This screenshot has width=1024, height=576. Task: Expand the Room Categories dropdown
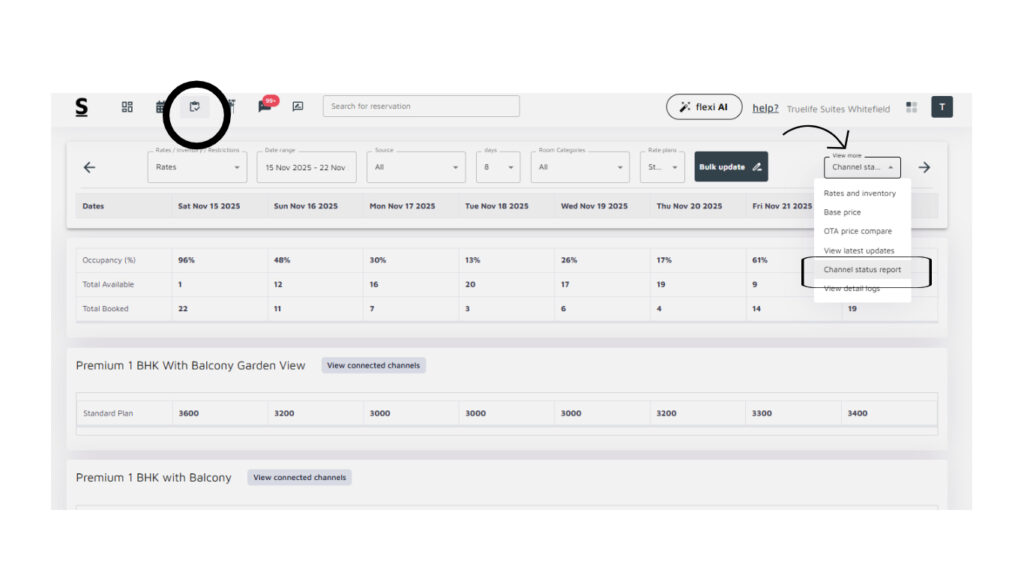click(x=580, y=167)
